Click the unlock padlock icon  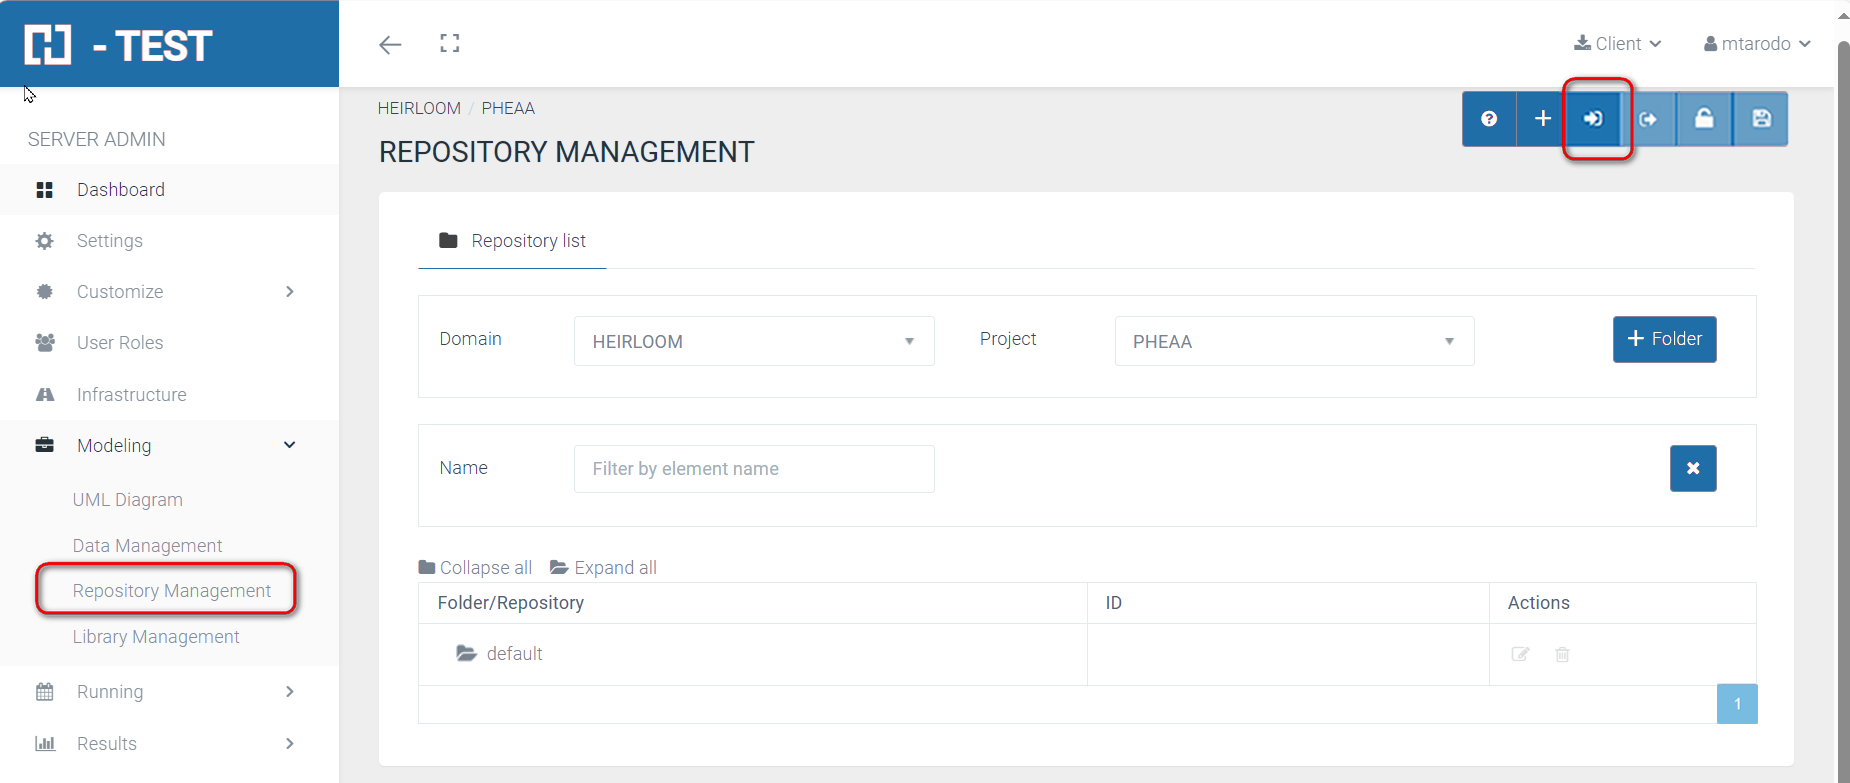tap(1704, 119)
